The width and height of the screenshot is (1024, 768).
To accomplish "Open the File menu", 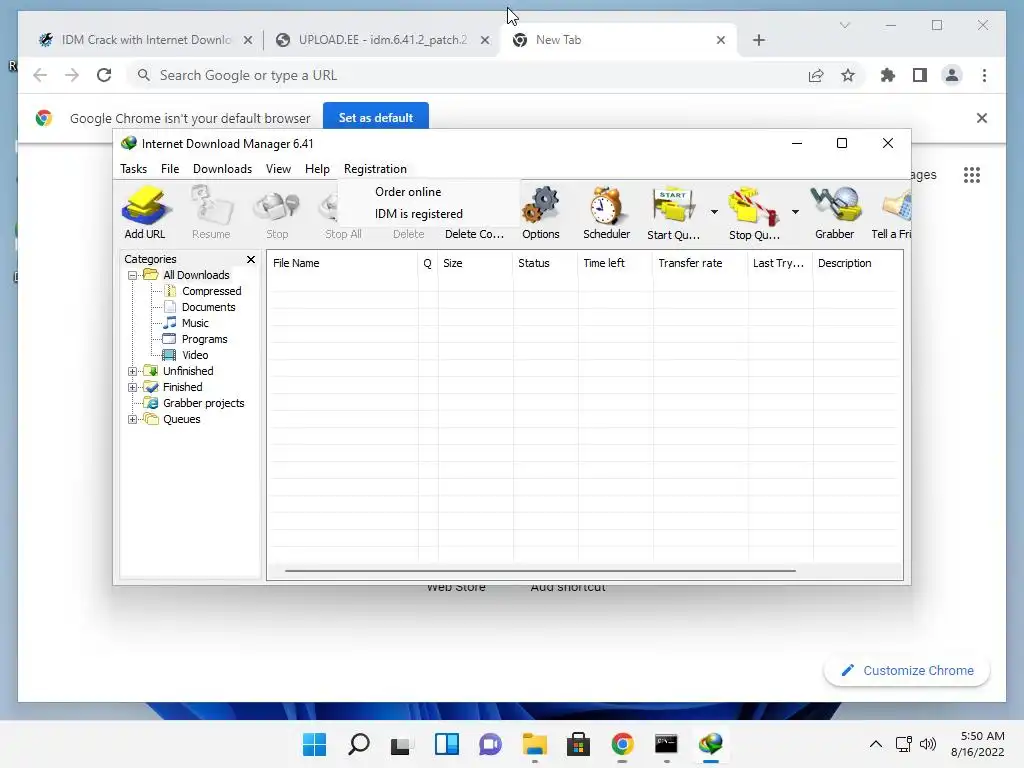I will coord(170,168).
